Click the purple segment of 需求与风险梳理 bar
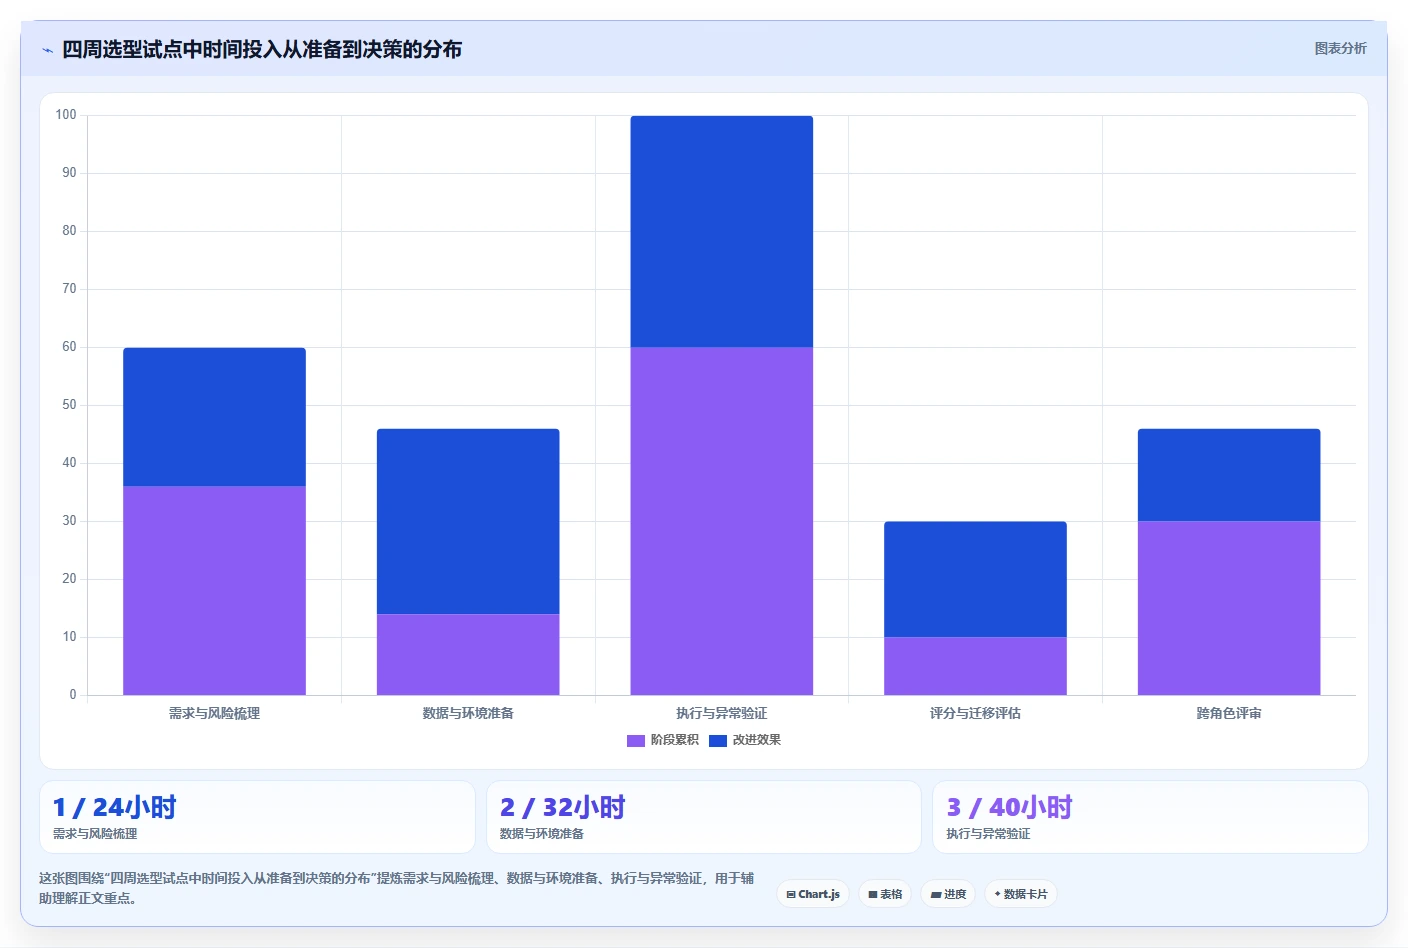The width and height of the screenshot is (1408, 948). click(214, 590)
